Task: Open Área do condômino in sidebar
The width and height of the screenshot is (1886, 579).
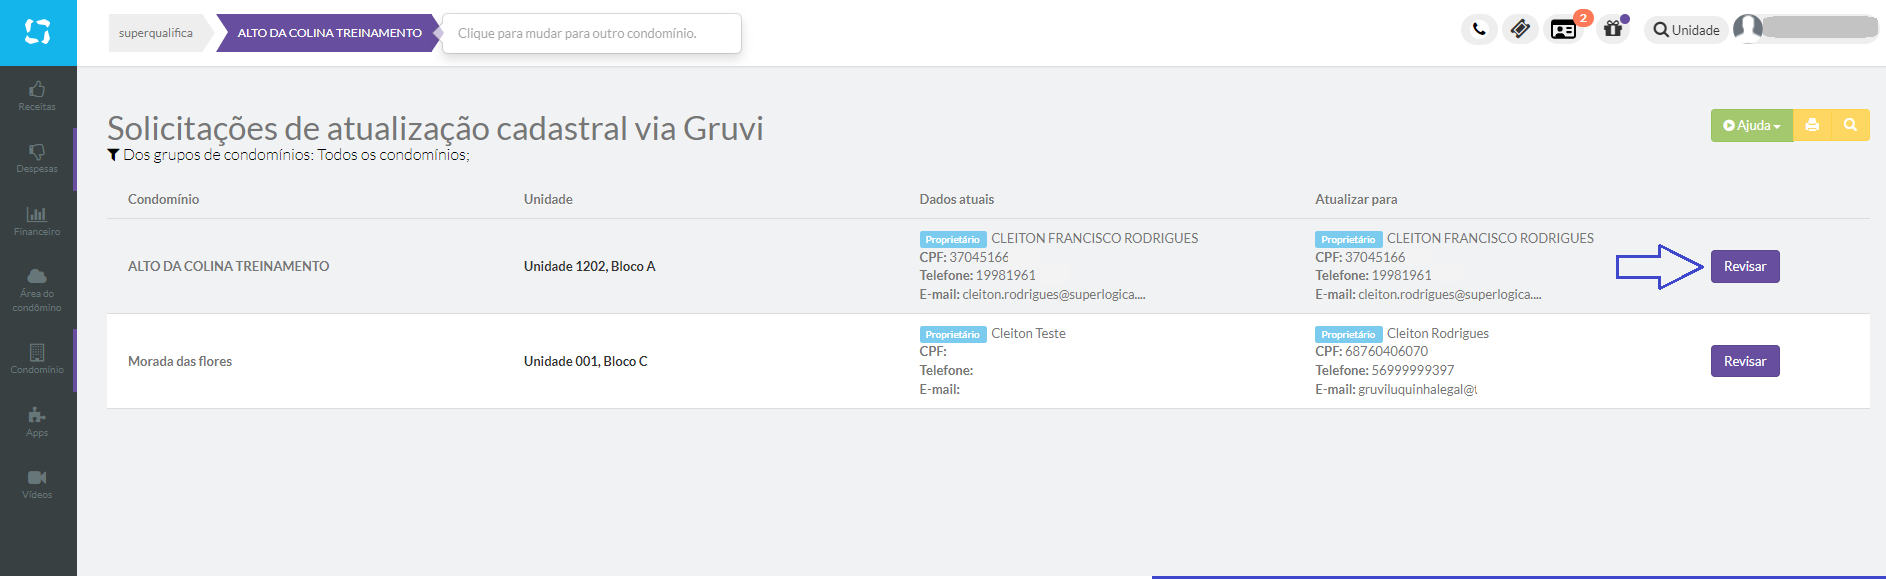Action: (37, 290)
